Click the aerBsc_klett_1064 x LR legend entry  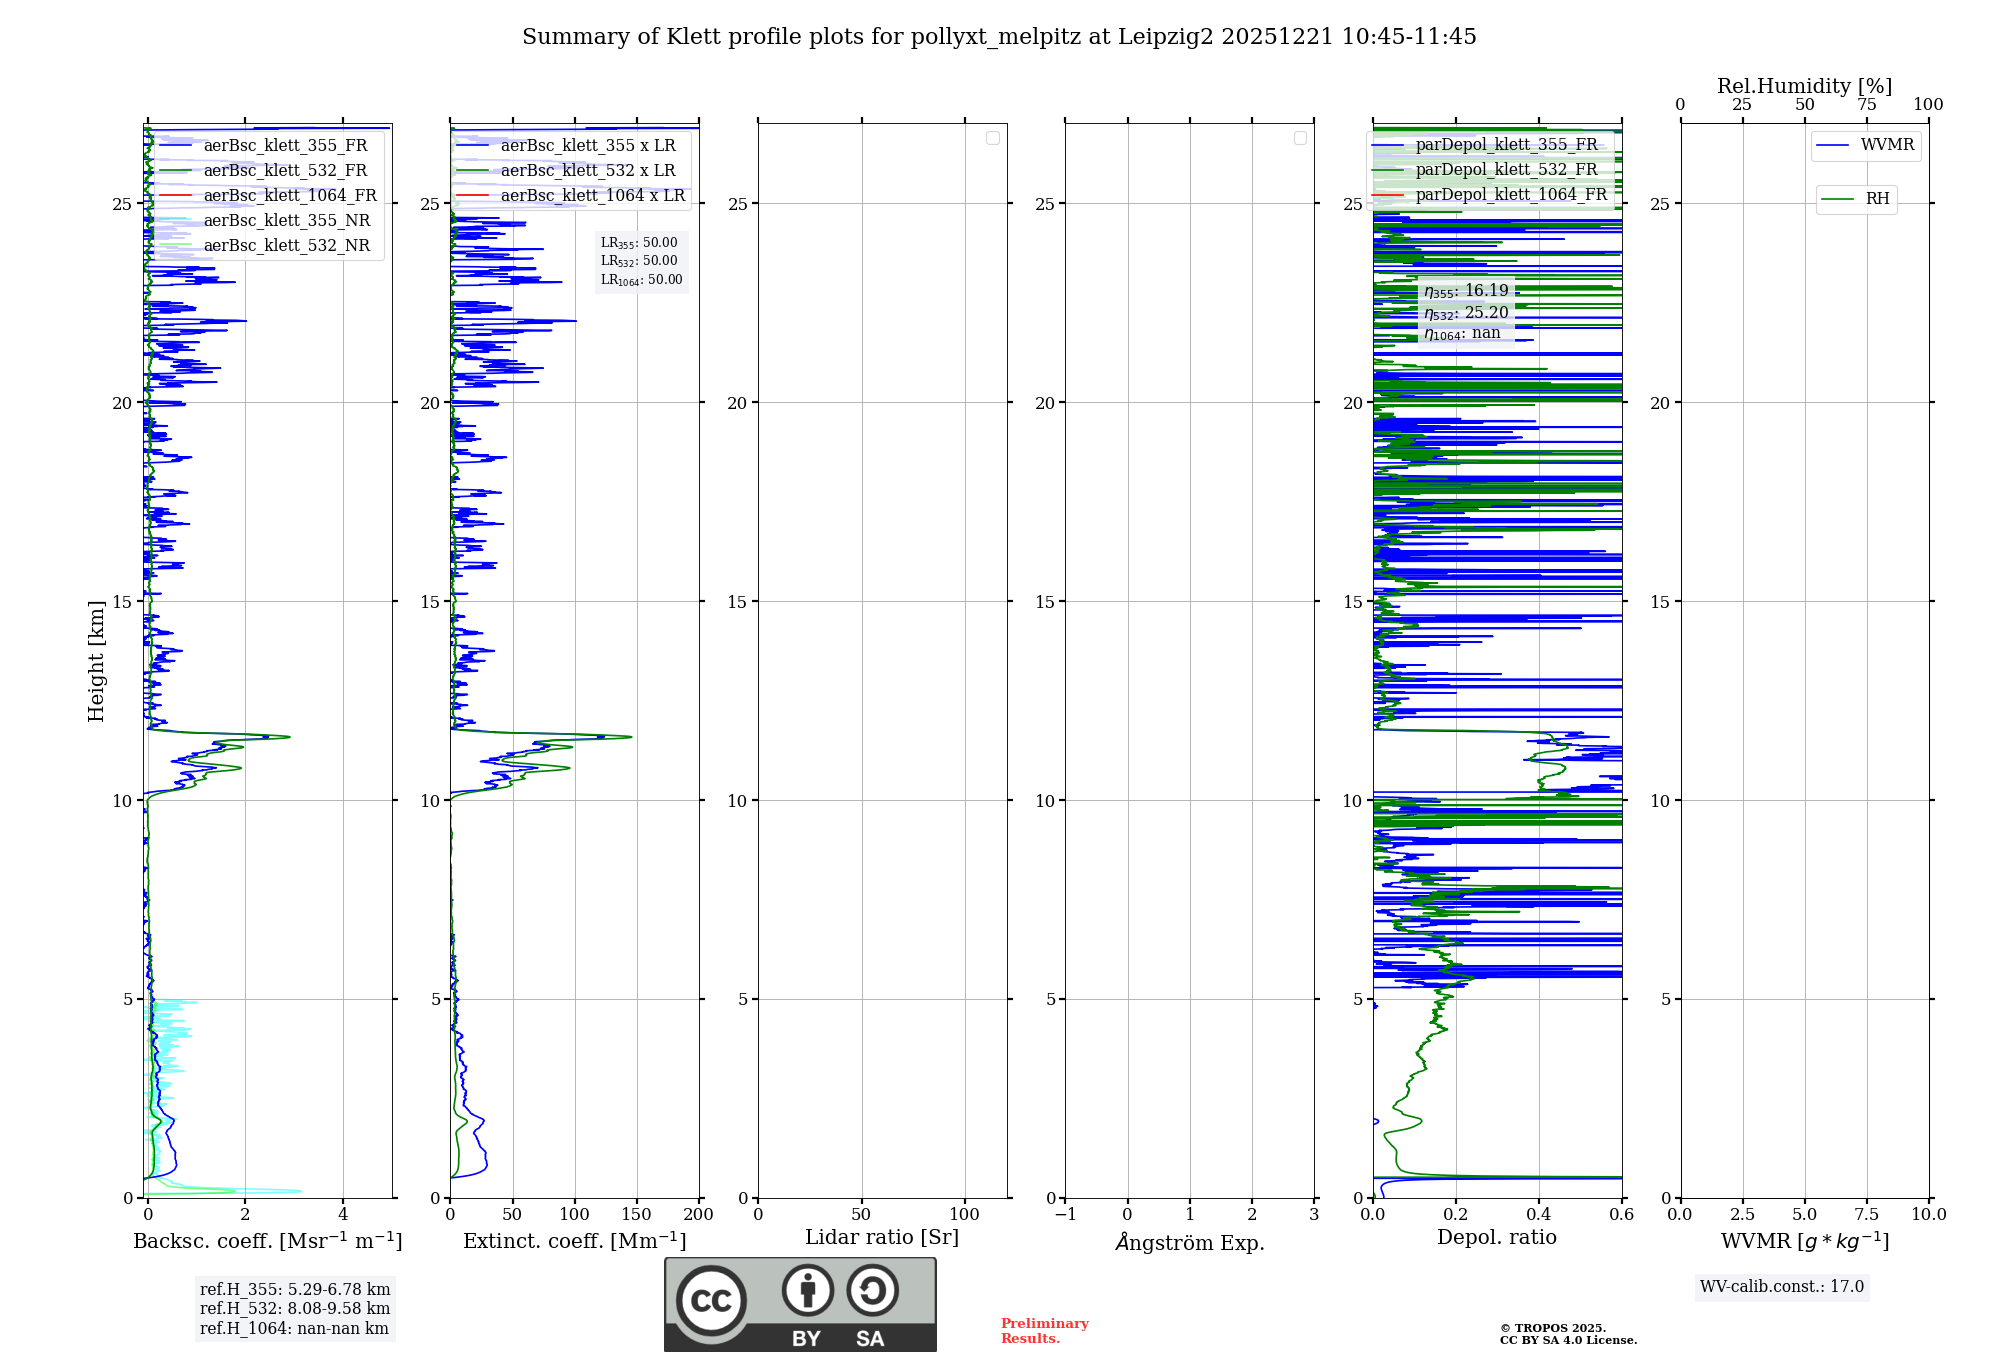click(x=592, y=196)
